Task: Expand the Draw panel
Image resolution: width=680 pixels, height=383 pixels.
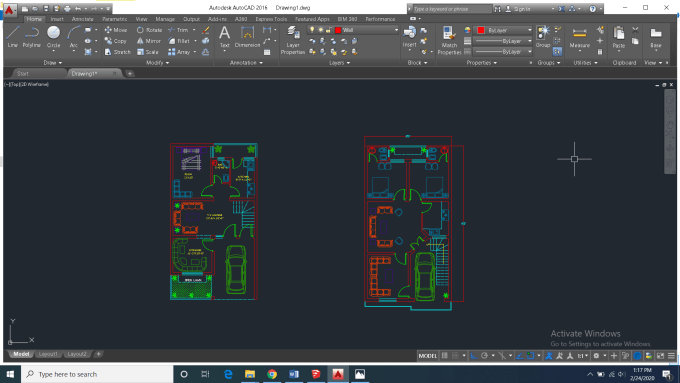Action: click(x=53, y=63)
